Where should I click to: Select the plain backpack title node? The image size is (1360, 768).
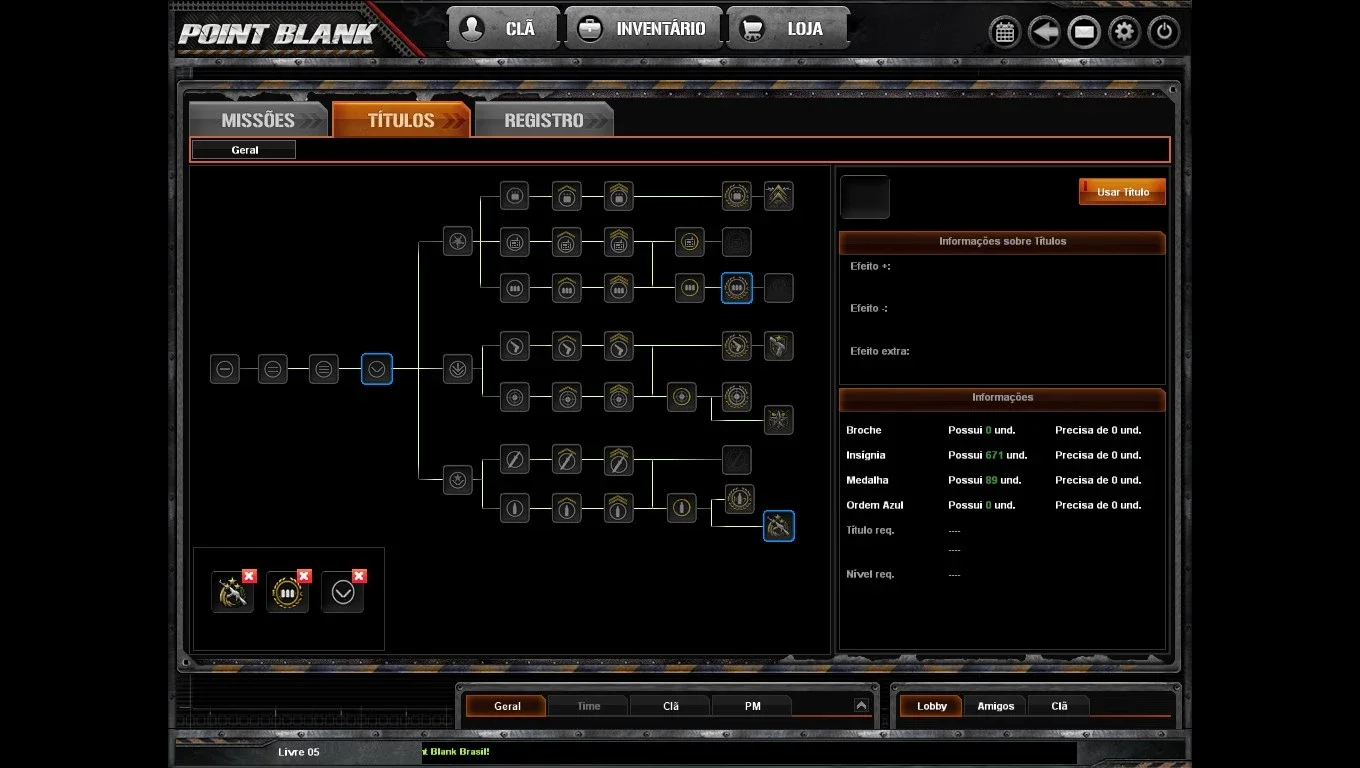coord(514,196)
